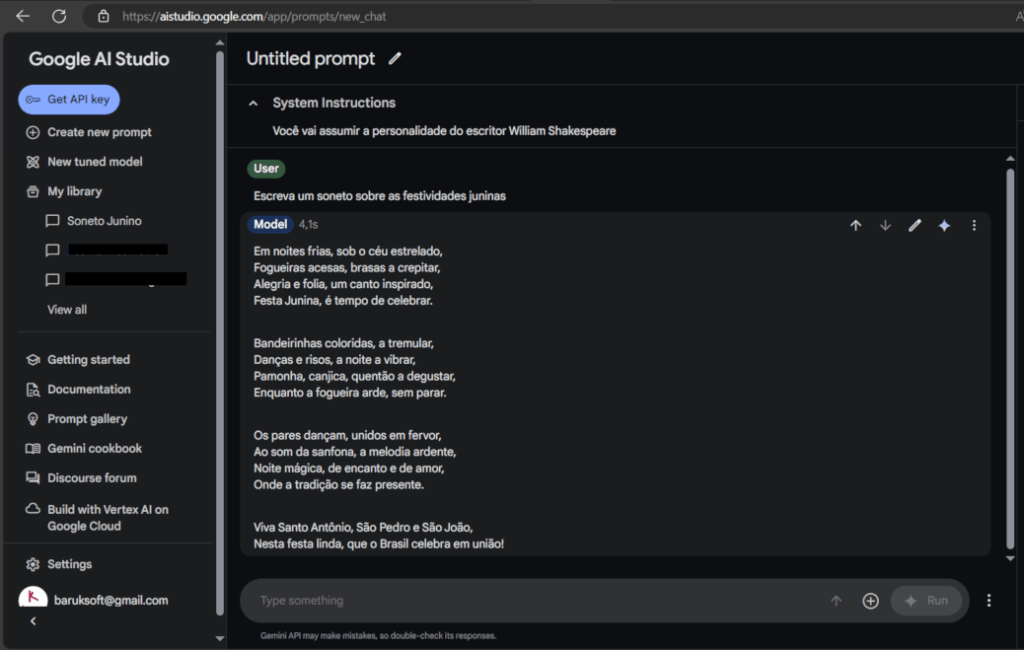Click the sparkle rerun icon on response
This screenshot has height=650, width=1024.
point(944,226)
